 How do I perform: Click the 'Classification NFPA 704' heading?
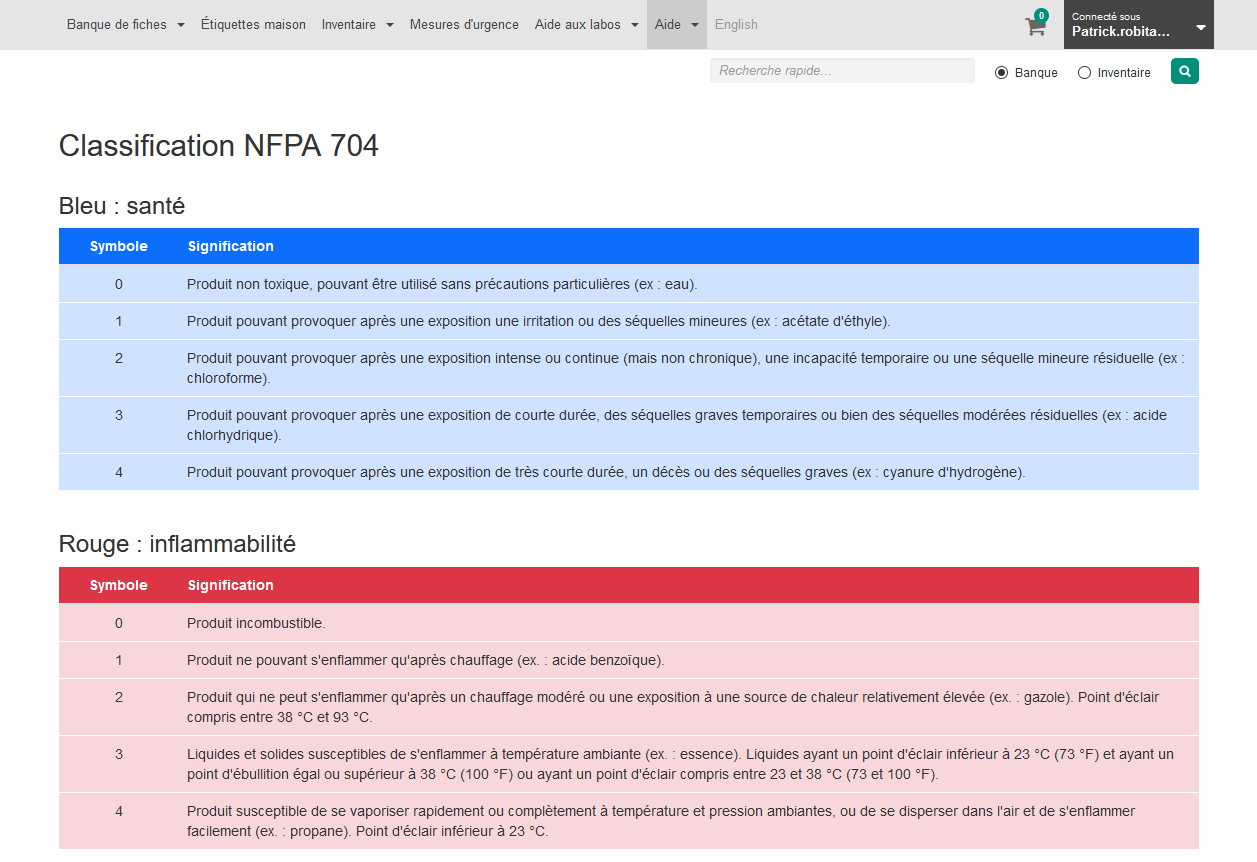point(219,146)
